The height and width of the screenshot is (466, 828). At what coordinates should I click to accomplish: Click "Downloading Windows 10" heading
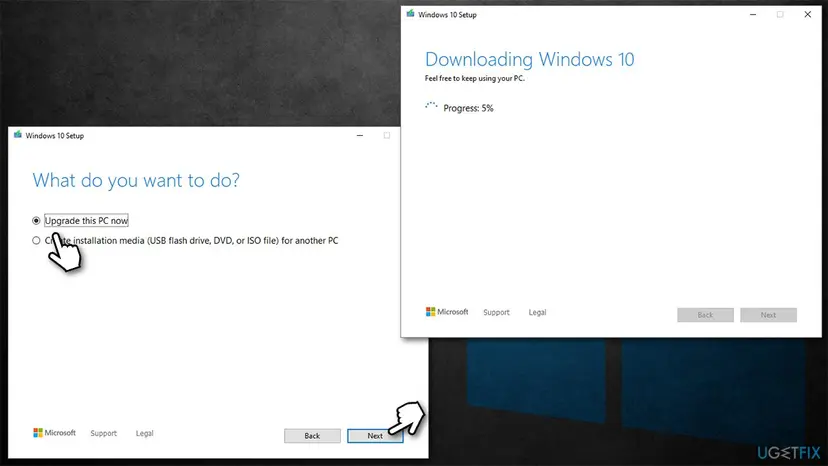point(530,59)
